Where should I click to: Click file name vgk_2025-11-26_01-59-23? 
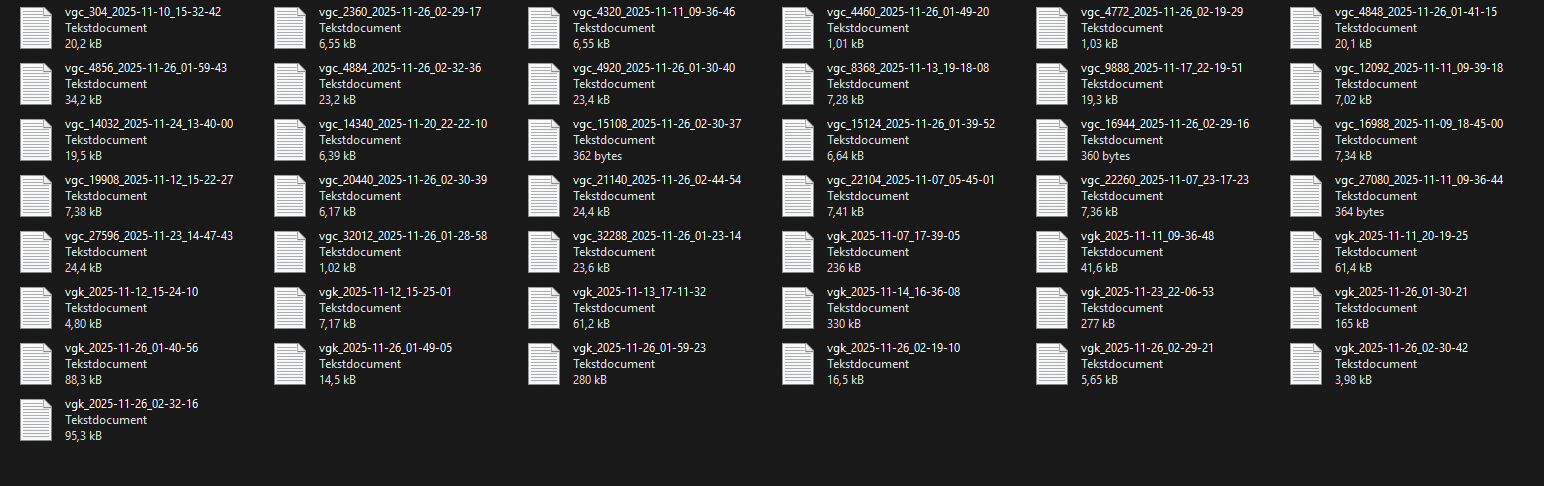pyautogui.click(x=639, y=348)
